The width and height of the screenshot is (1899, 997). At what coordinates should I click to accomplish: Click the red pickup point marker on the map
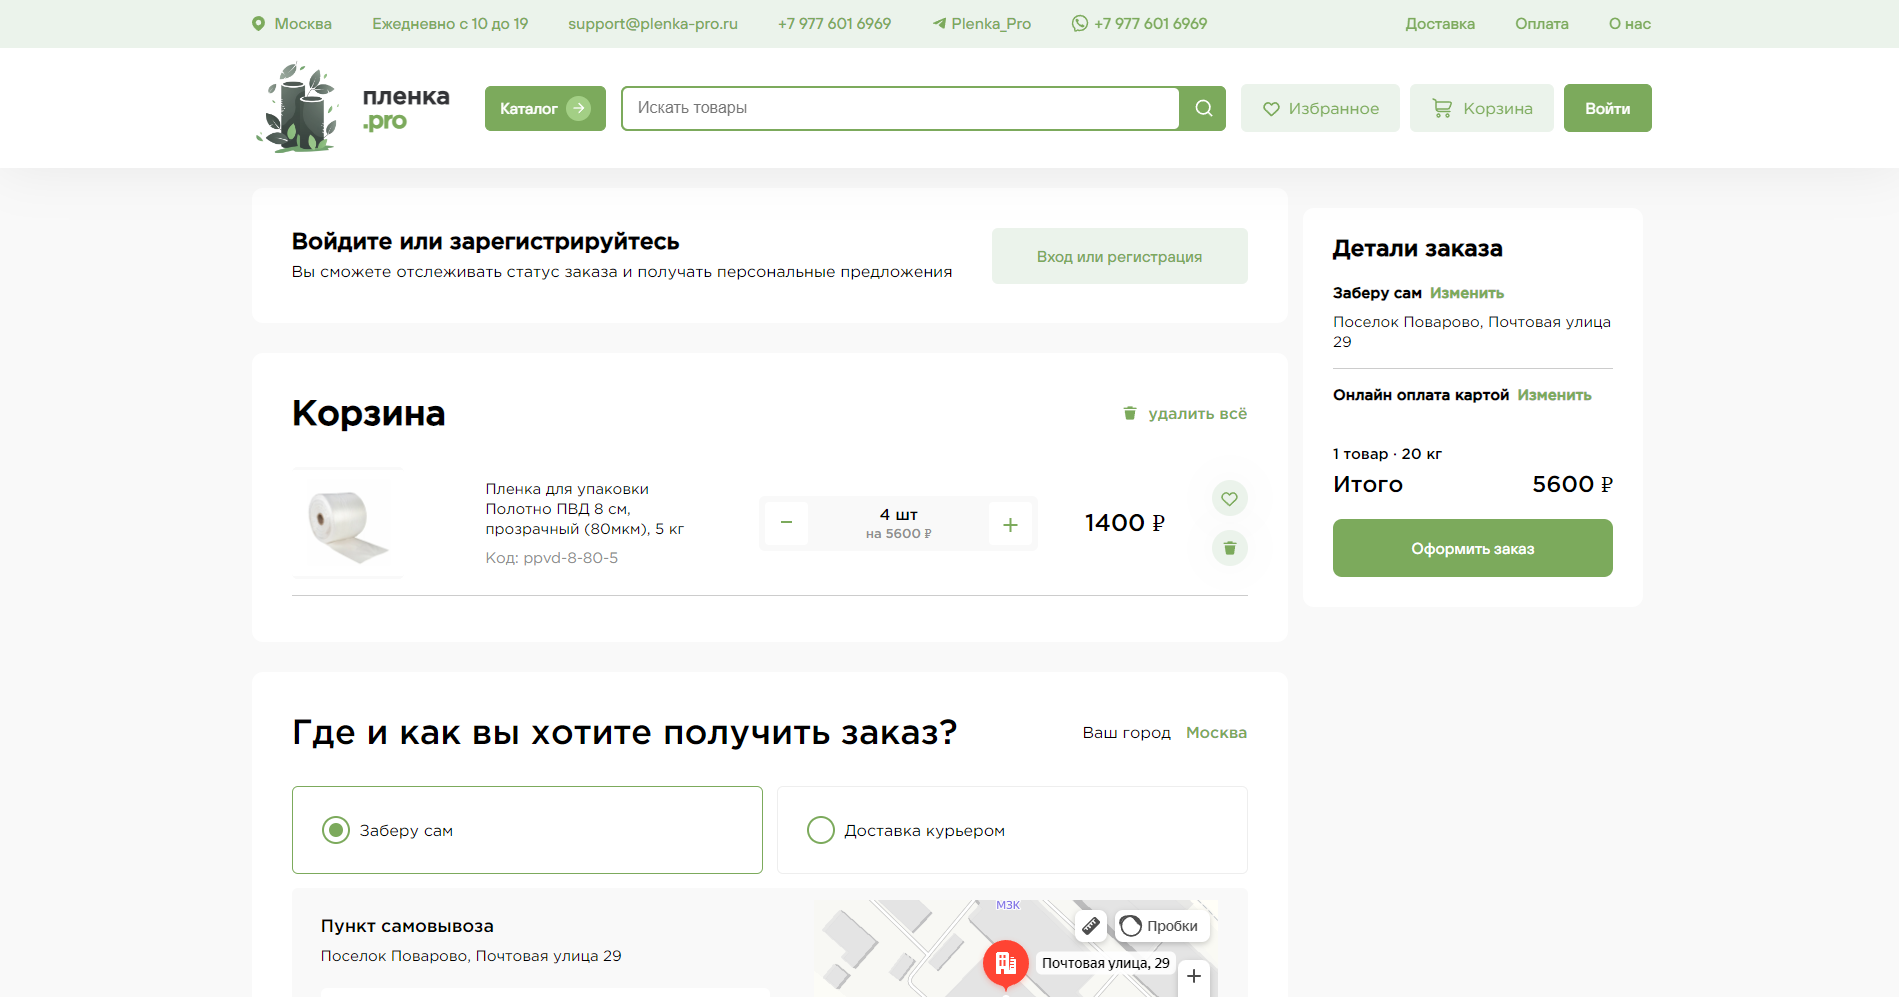click(x=1006, y=964)
